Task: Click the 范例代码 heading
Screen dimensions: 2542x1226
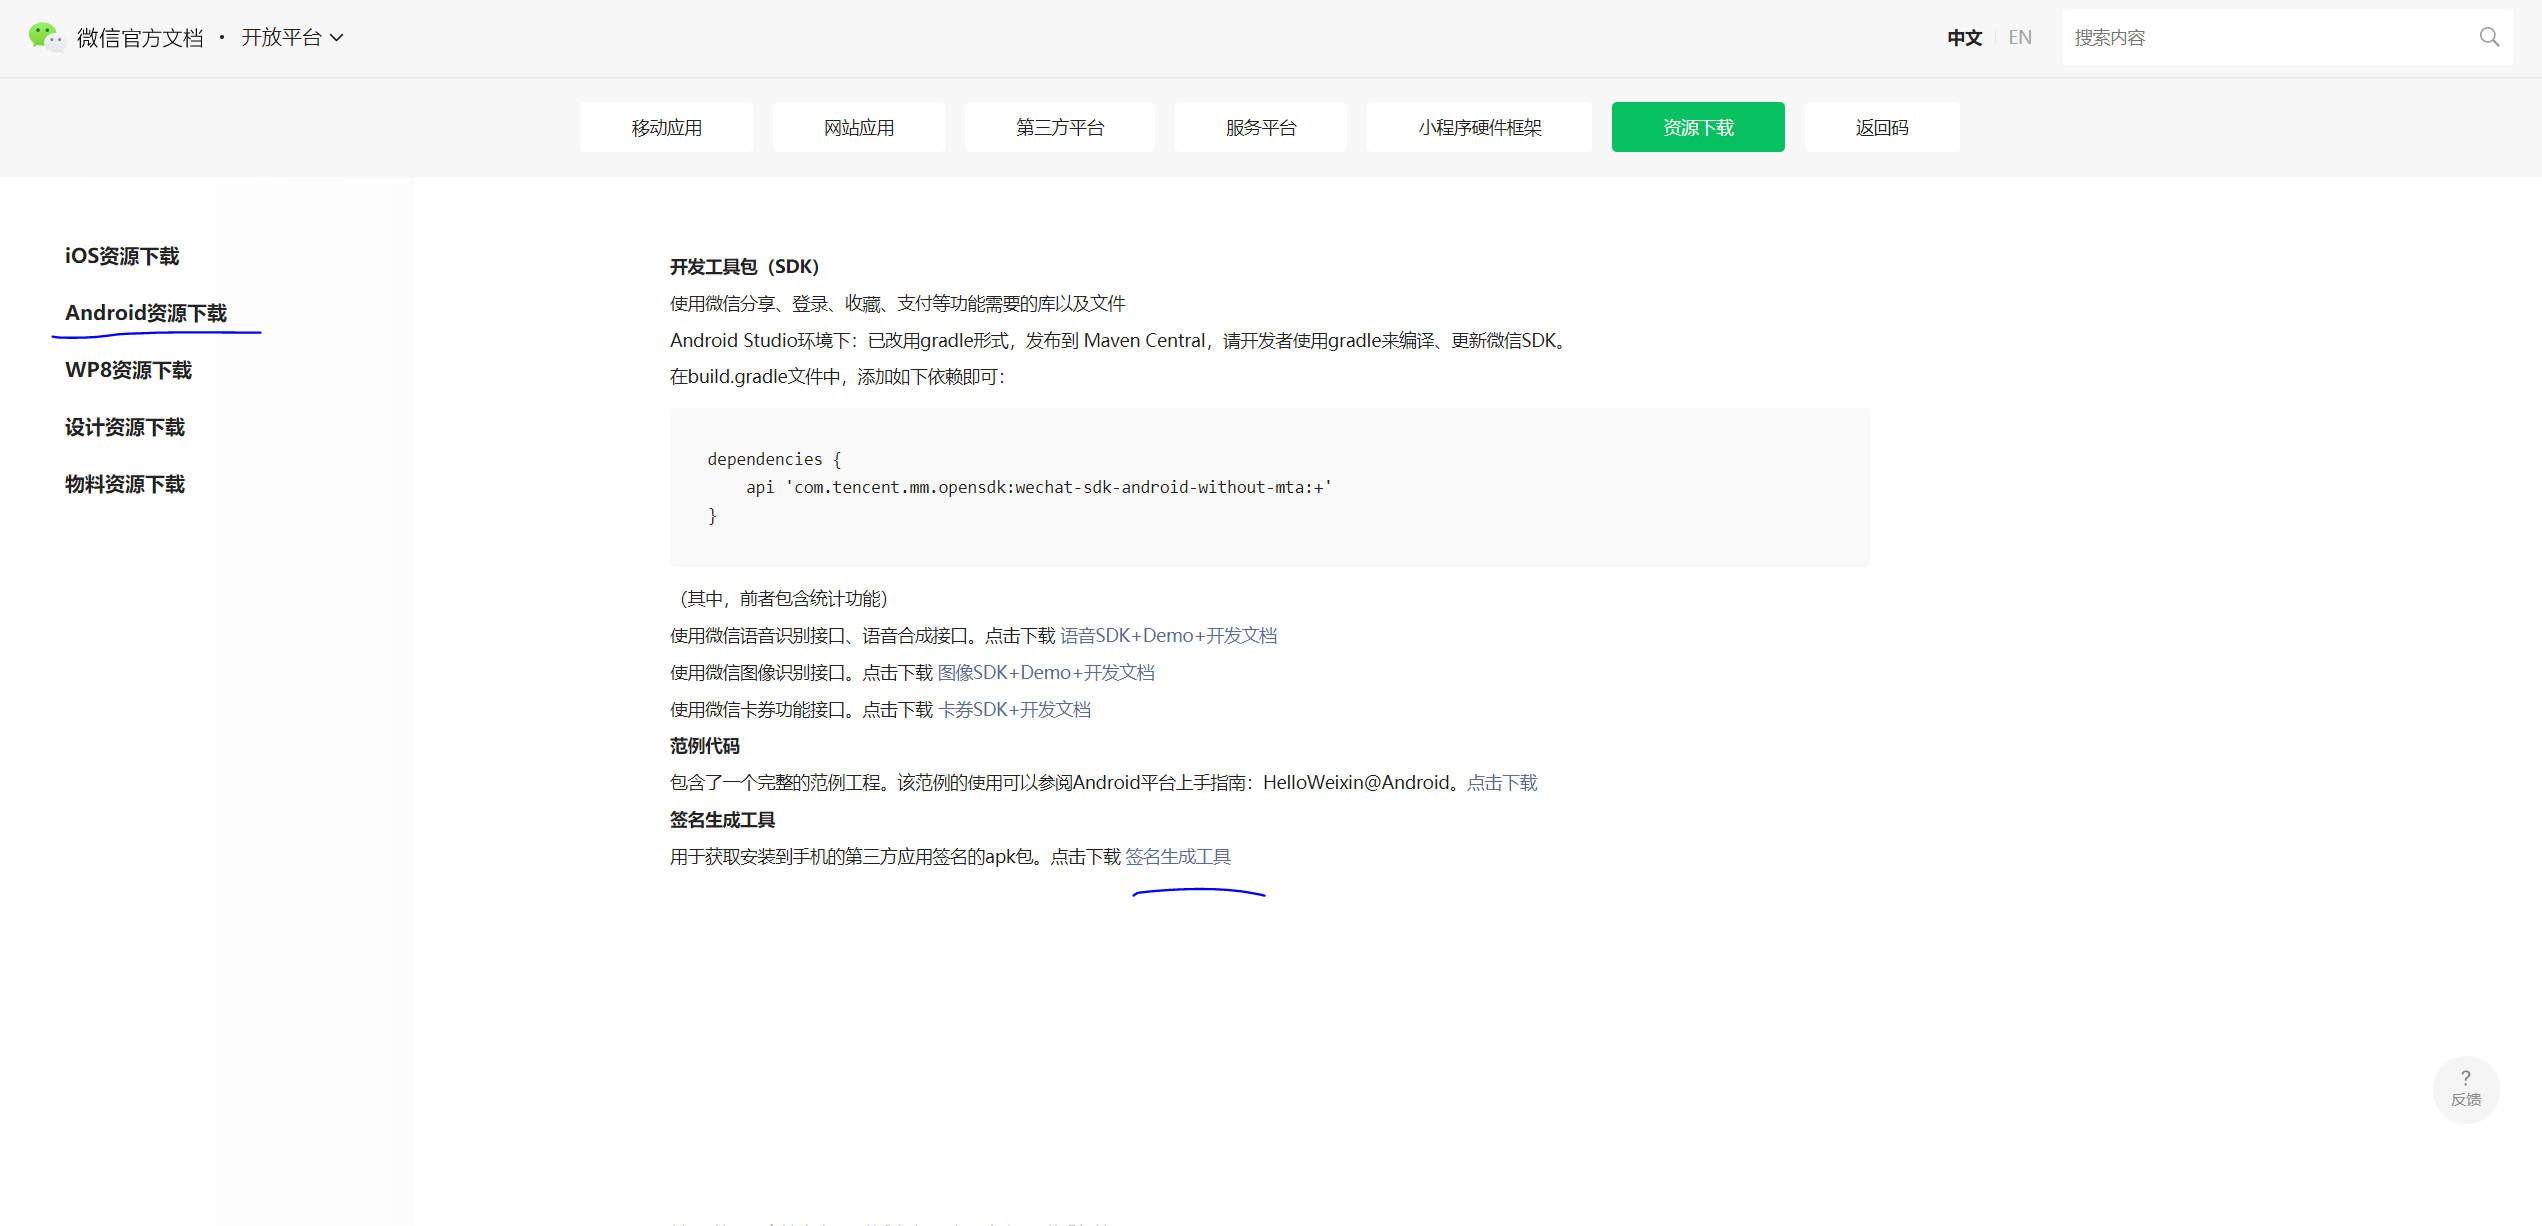Action: coord(705,745)
